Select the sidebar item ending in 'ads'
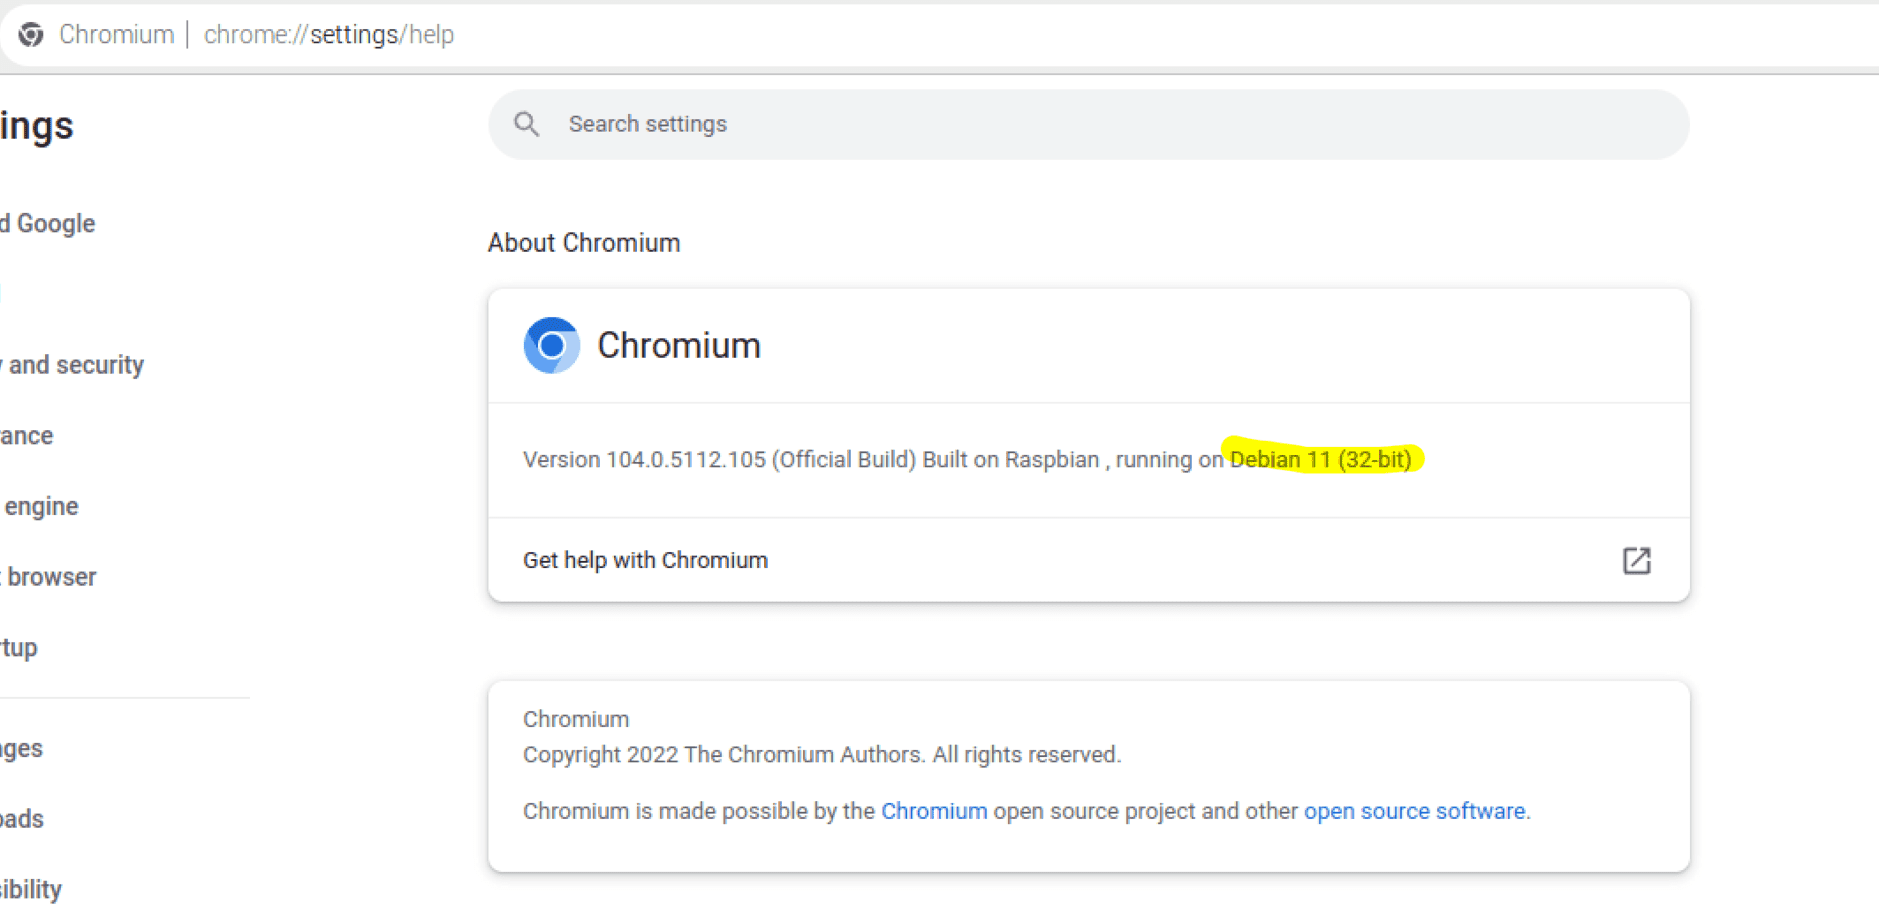Image resolution: width=1879 pixels, height=924 pixels. click(x=22, y=819)
